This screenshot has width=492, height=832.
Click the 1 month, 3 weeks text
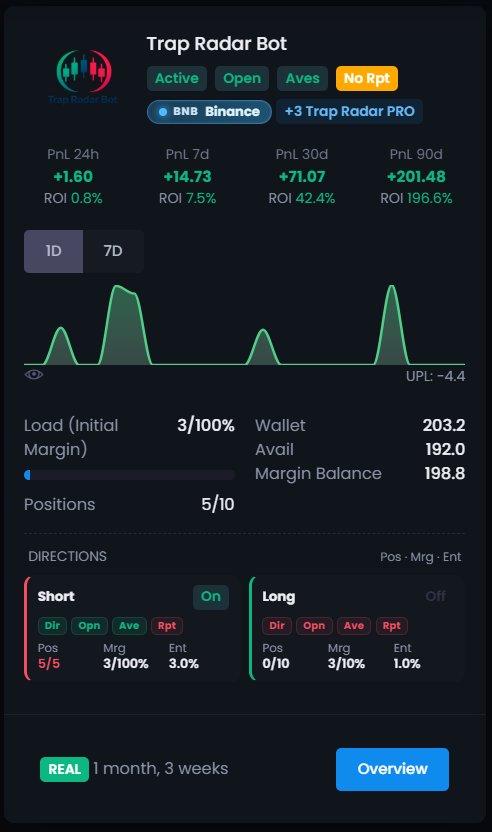pyautogui.click(x=160, y=769)
